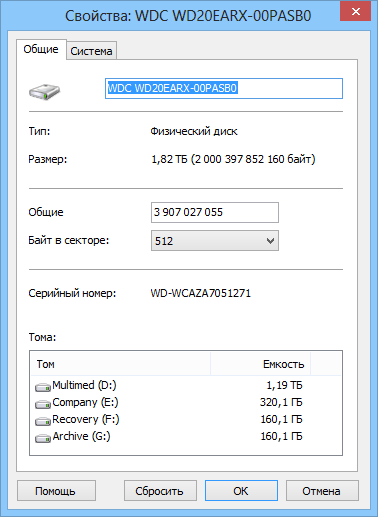Click the Отмена button
The height and width of the screenshot is (517, 378).
click(322, 491)
